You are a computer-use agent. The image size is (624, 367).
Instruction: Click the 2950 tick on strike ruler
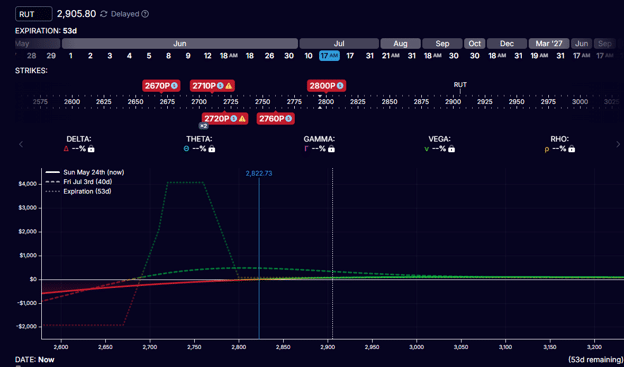(517, 102)
